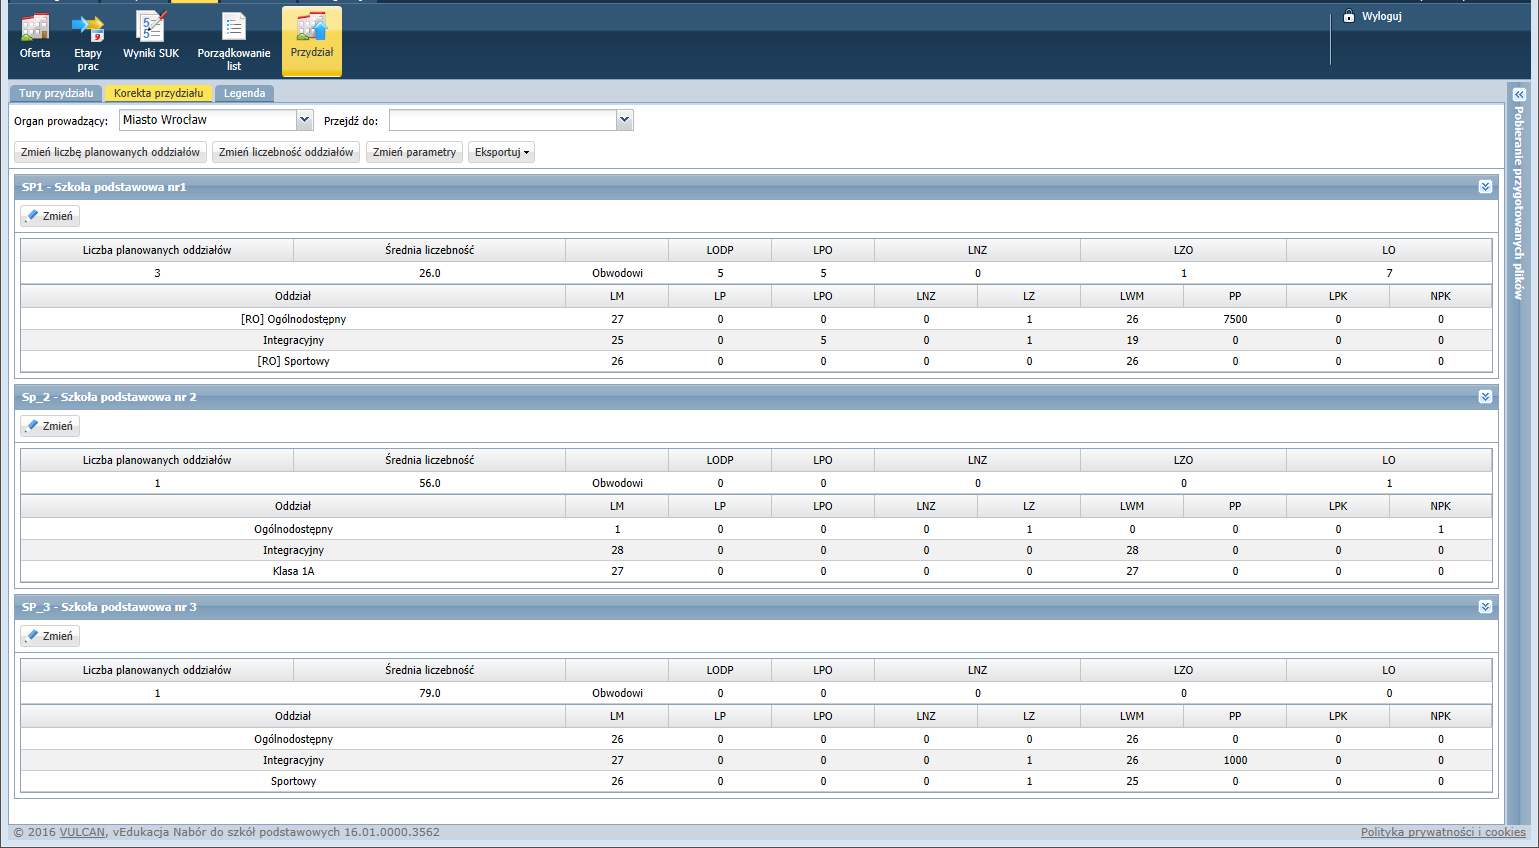Click Zmień button in SP_3 section
Image resolution: width=1539 pixels, height=848 pixels.
pos(50,636)
